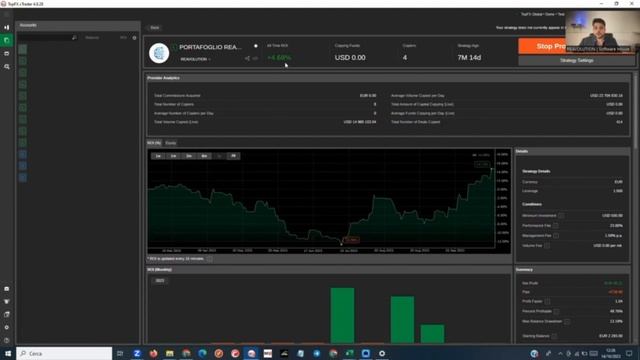The width and height of the screenshot is (640, 360).
Task: Click the 7M 14d strategy age value
Action: (x=469, y=58)
